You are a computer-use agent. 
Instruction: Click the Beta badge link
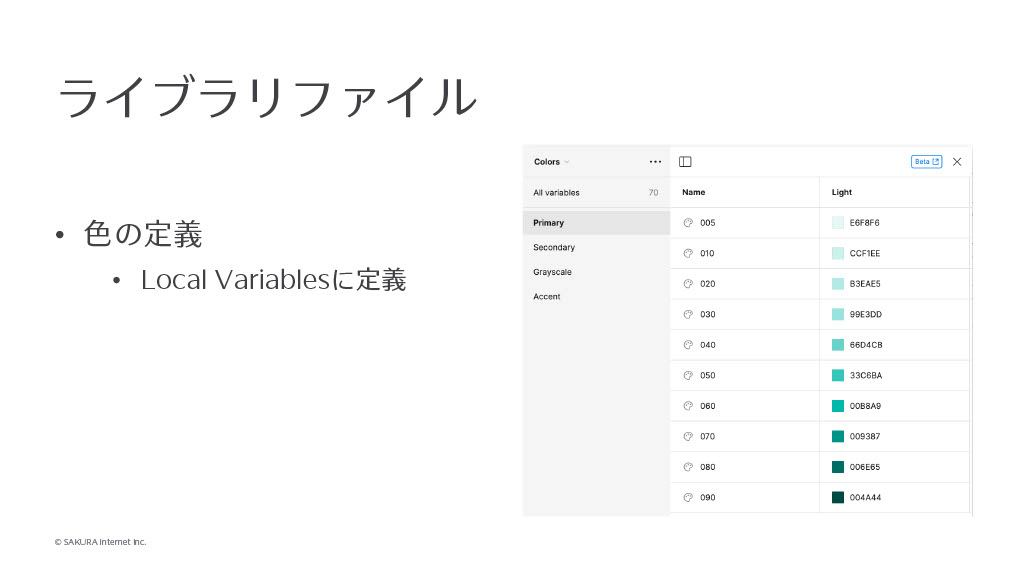point(926,162)
